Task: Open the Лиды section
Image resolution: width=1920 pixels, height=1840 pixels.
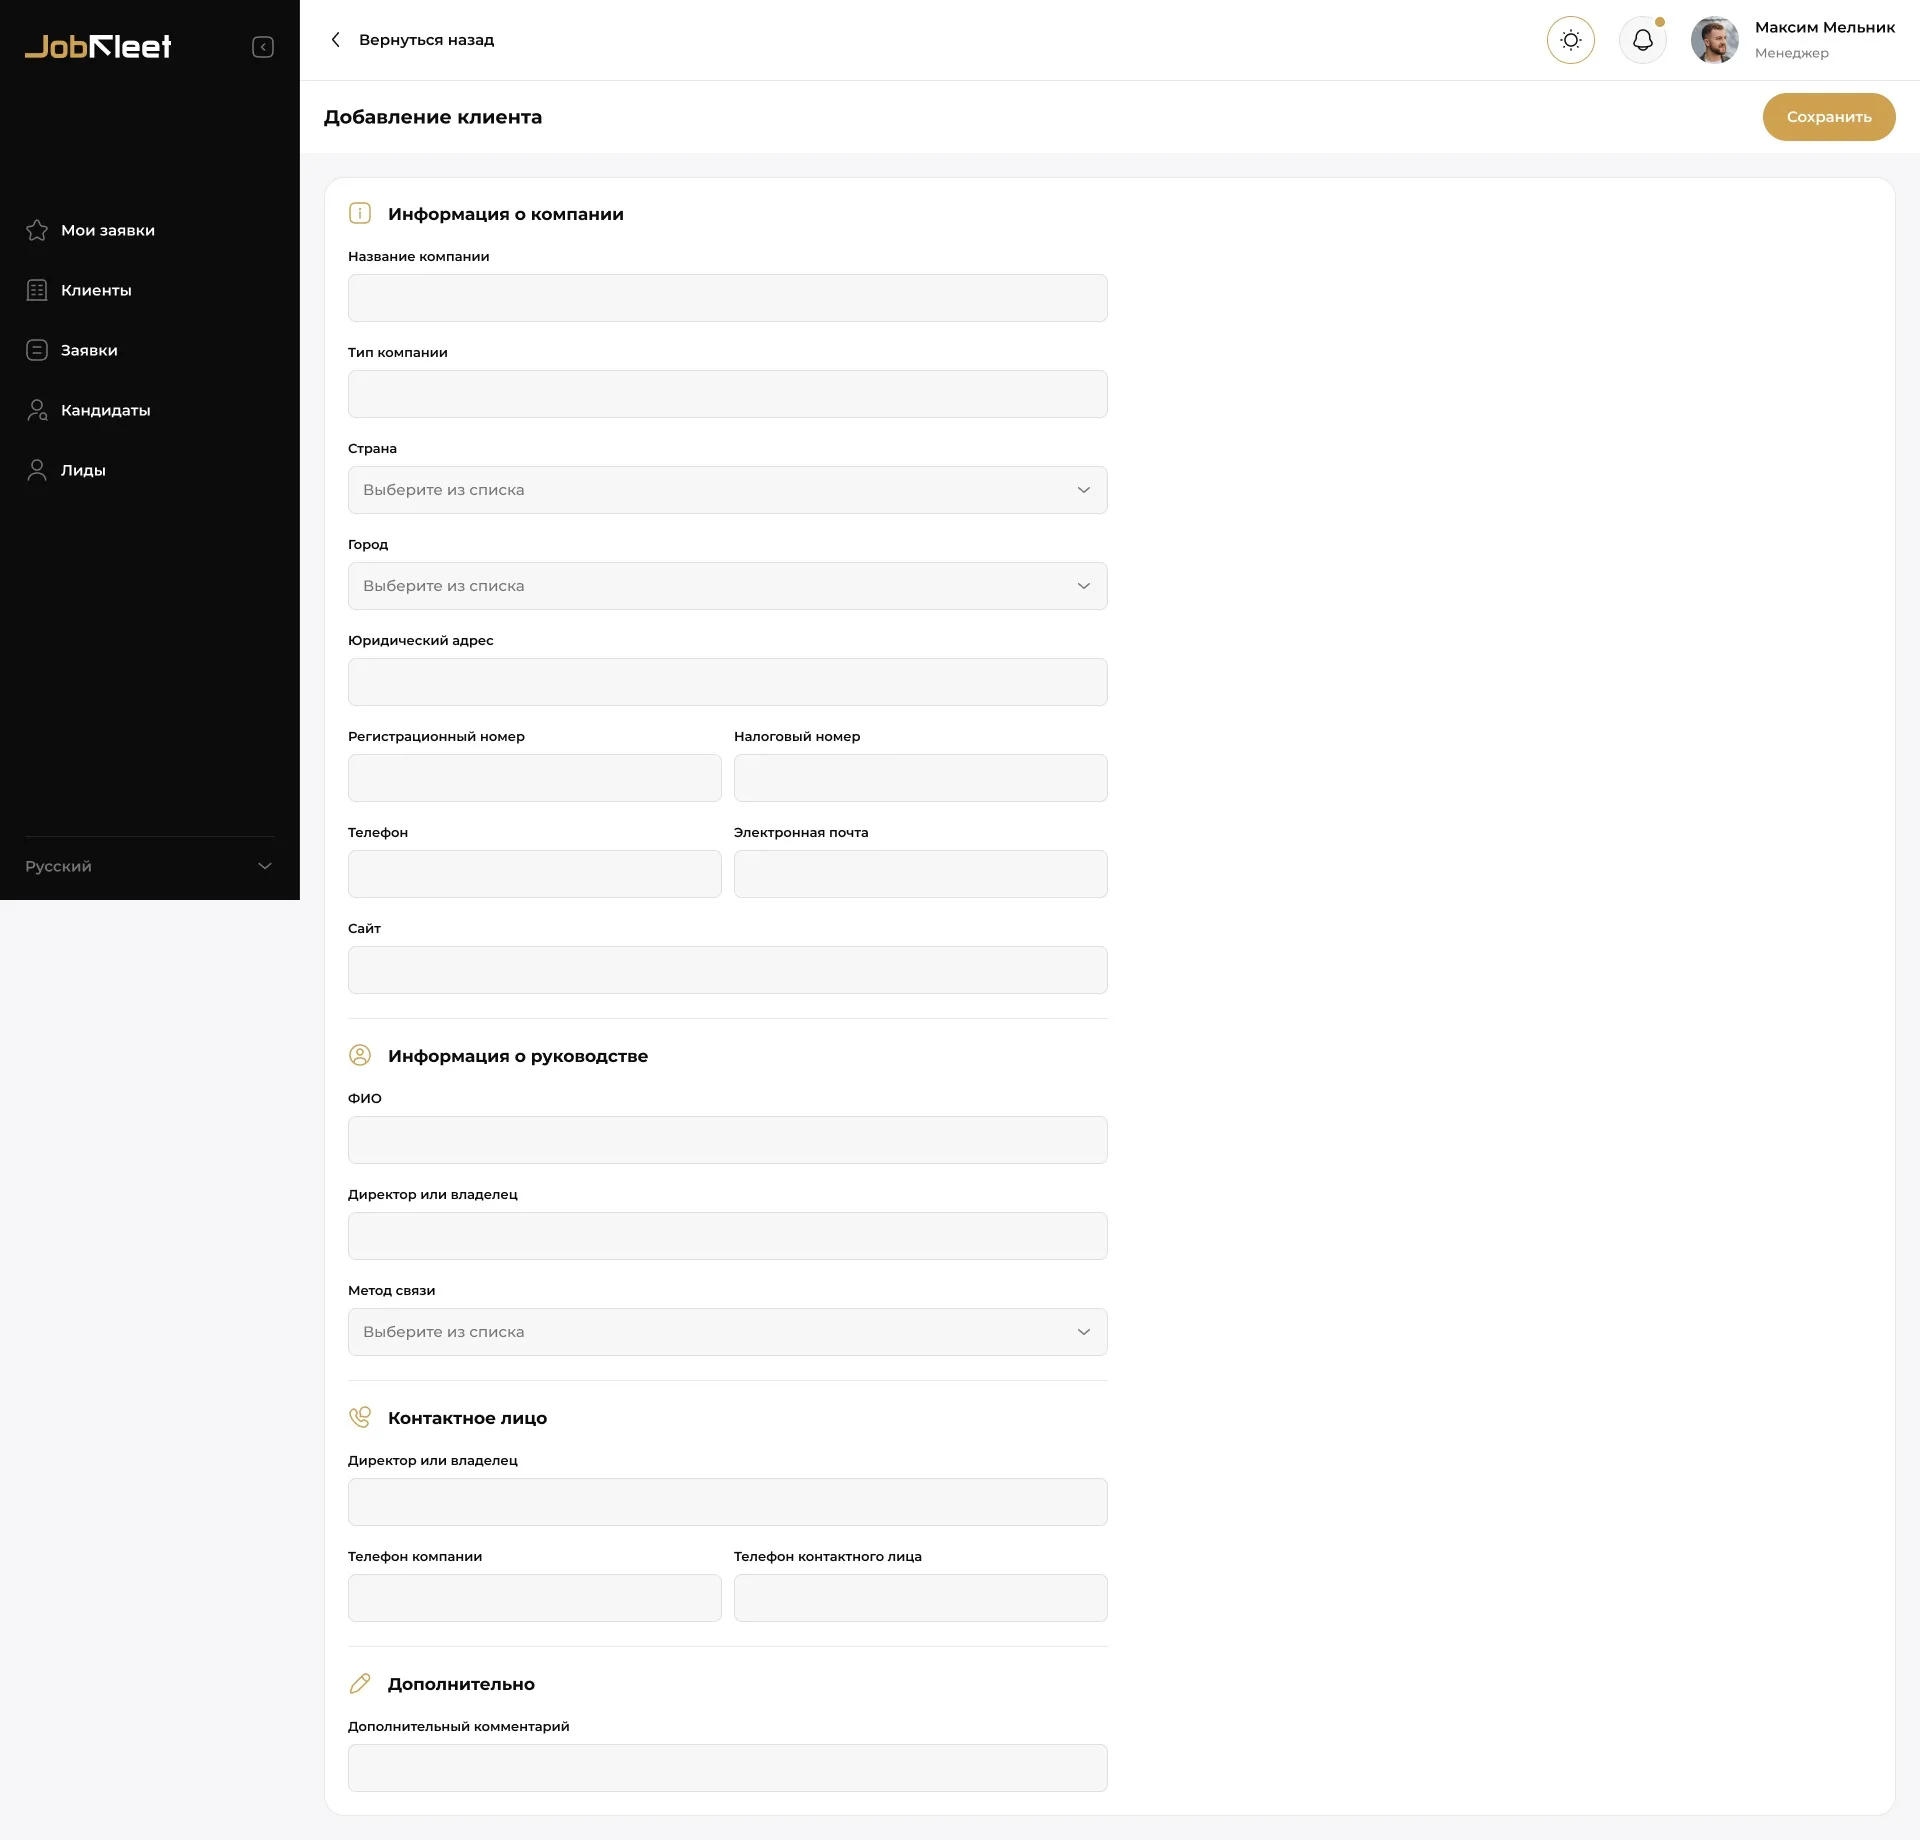Action: [37, 469]
